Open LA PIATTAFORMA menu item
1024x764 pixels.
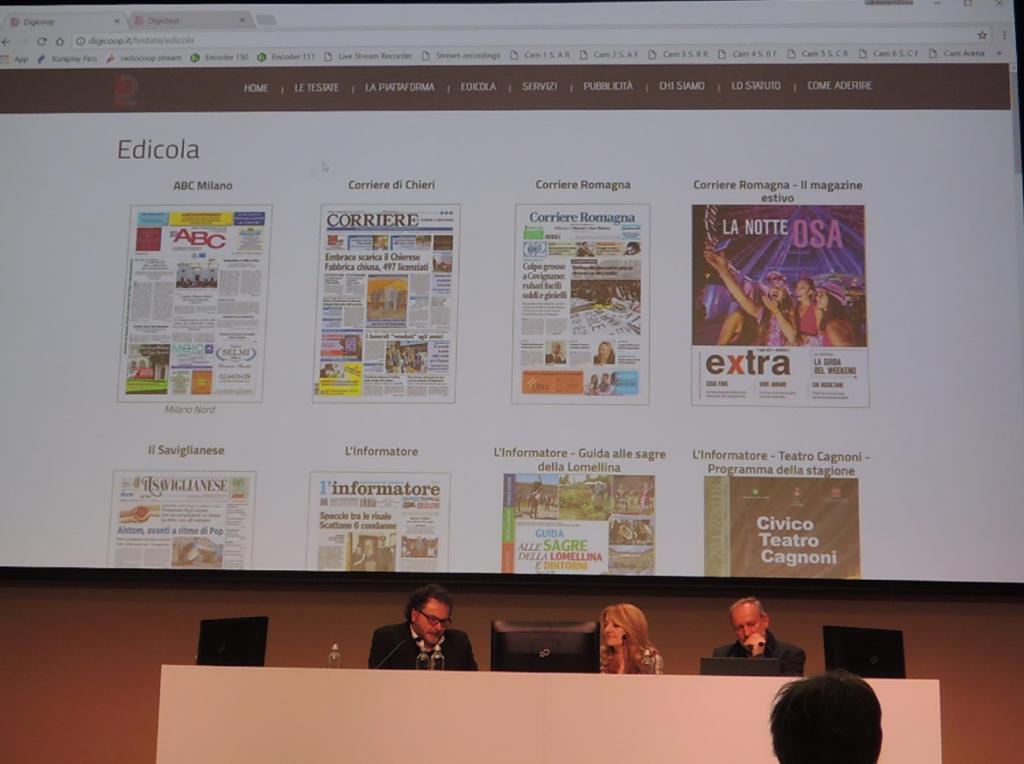click(x=400, y=87)
